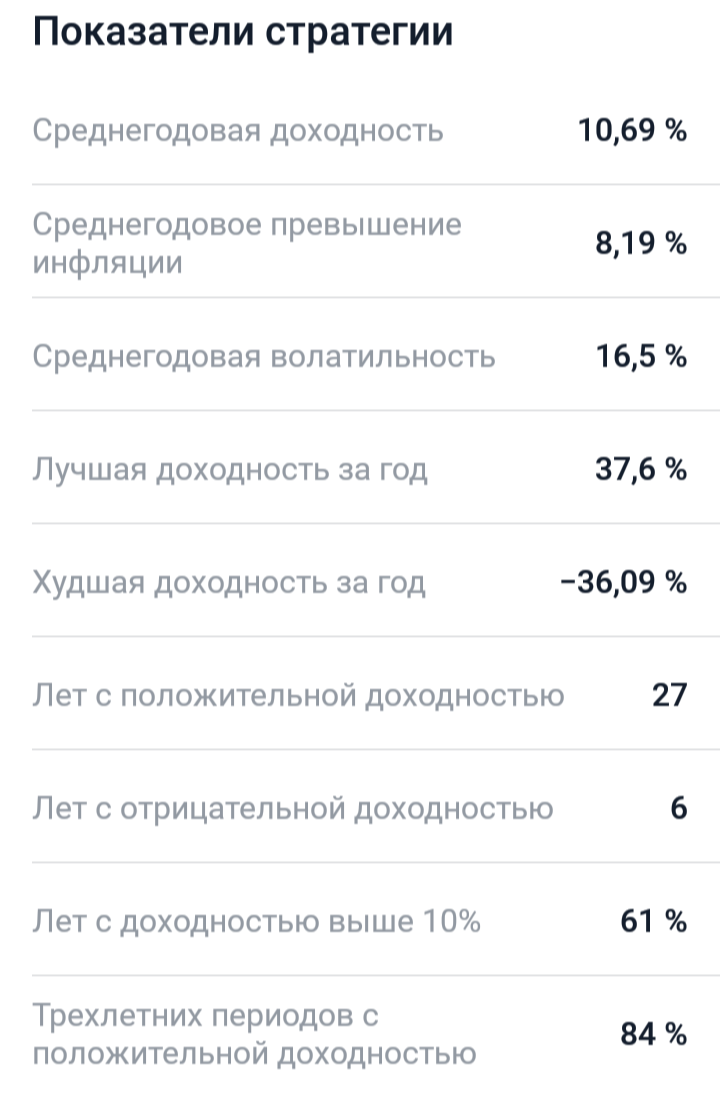Tap the 37,6 % value
720x1120 pixels.
coord(641,469)
